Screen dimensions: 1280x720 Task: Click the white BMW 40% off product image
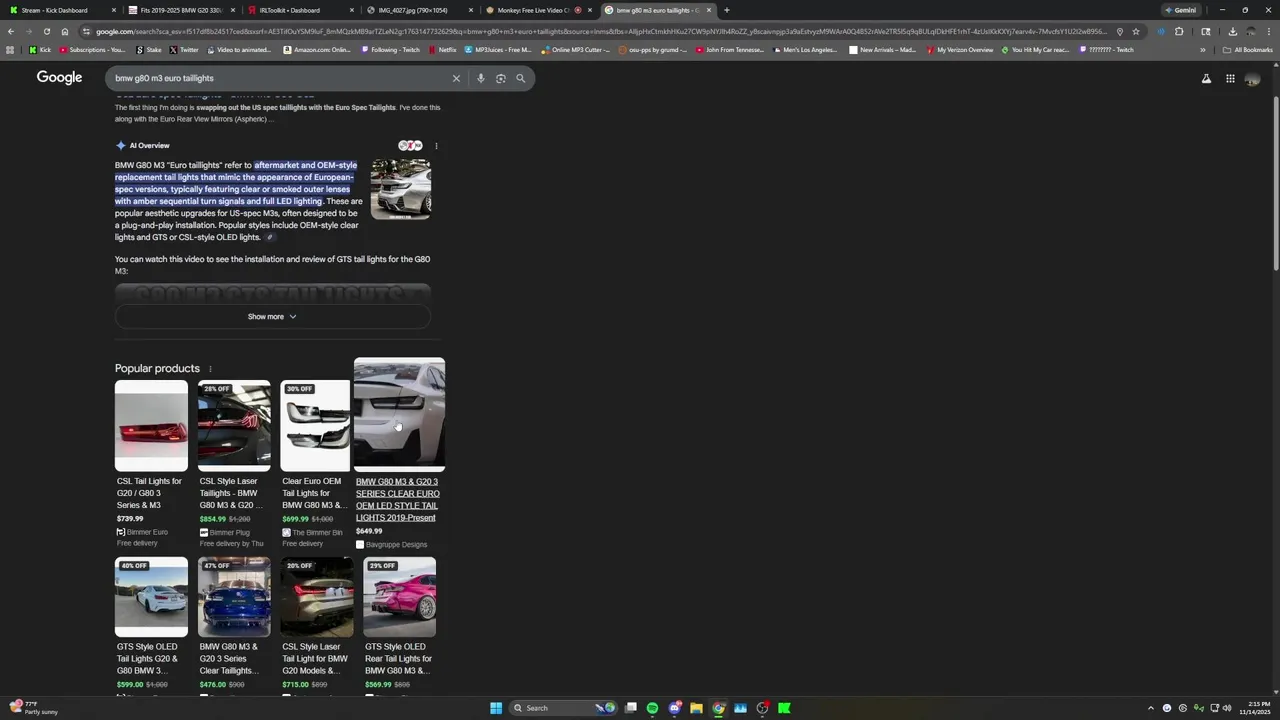point(151,597)
